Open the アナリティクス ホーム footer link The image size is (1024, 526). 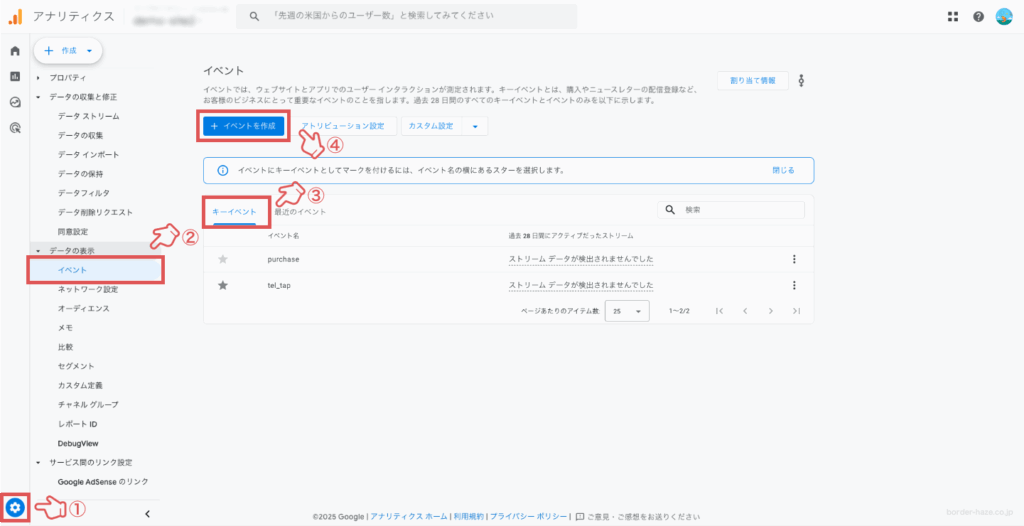[409, 516]
